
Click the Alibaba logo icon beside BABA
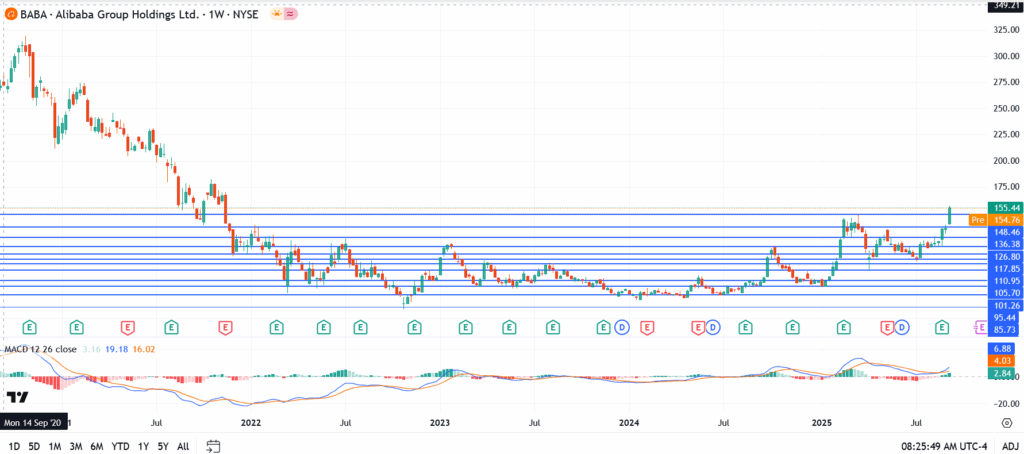click(10, 14)
